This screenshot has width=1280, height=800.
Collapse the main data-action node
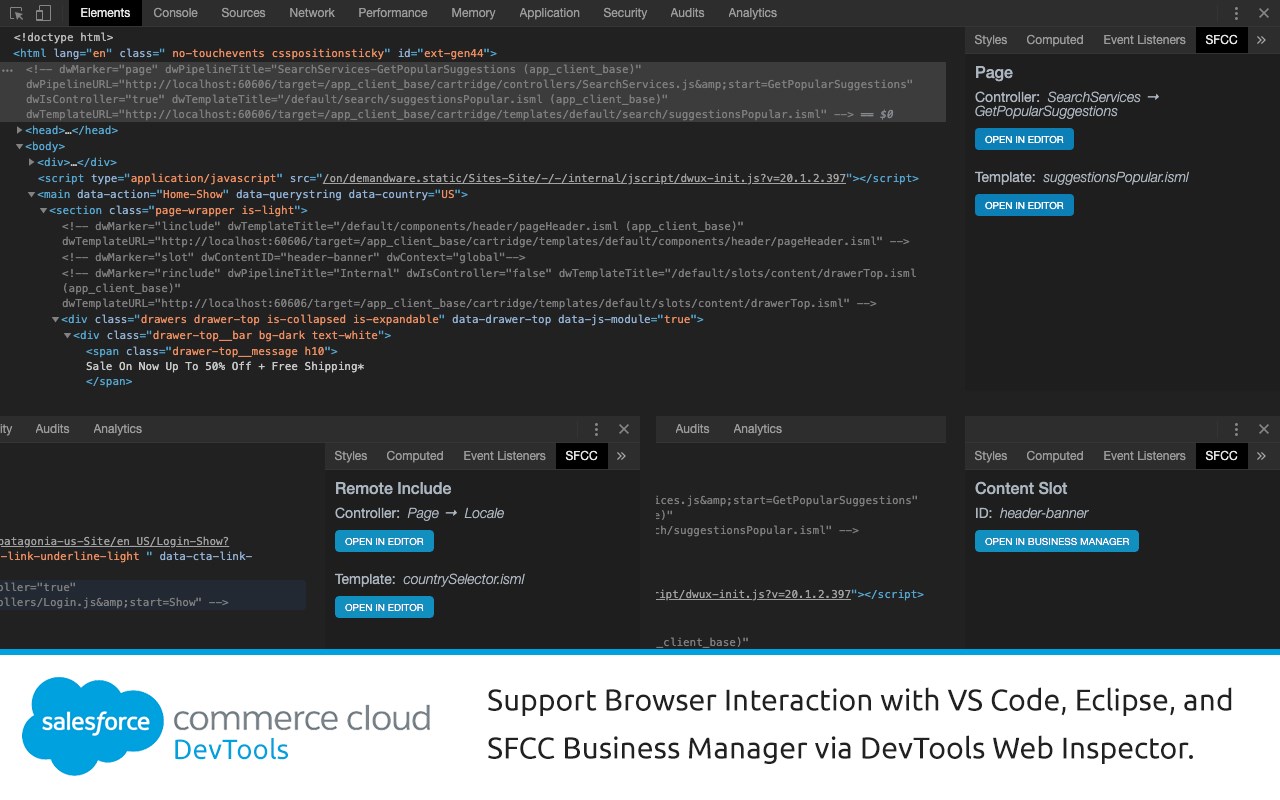pos(32,194)
